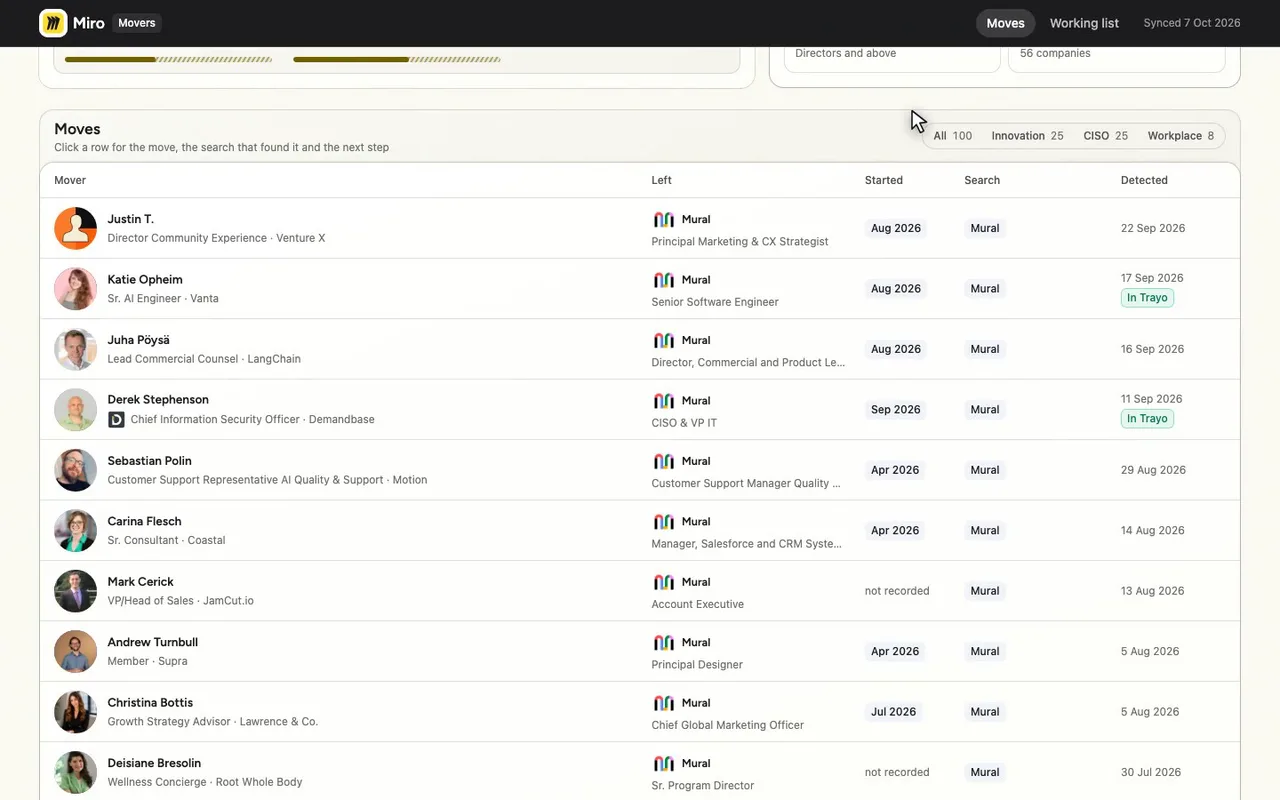Click Katie Opheim's profile photo

76,289
